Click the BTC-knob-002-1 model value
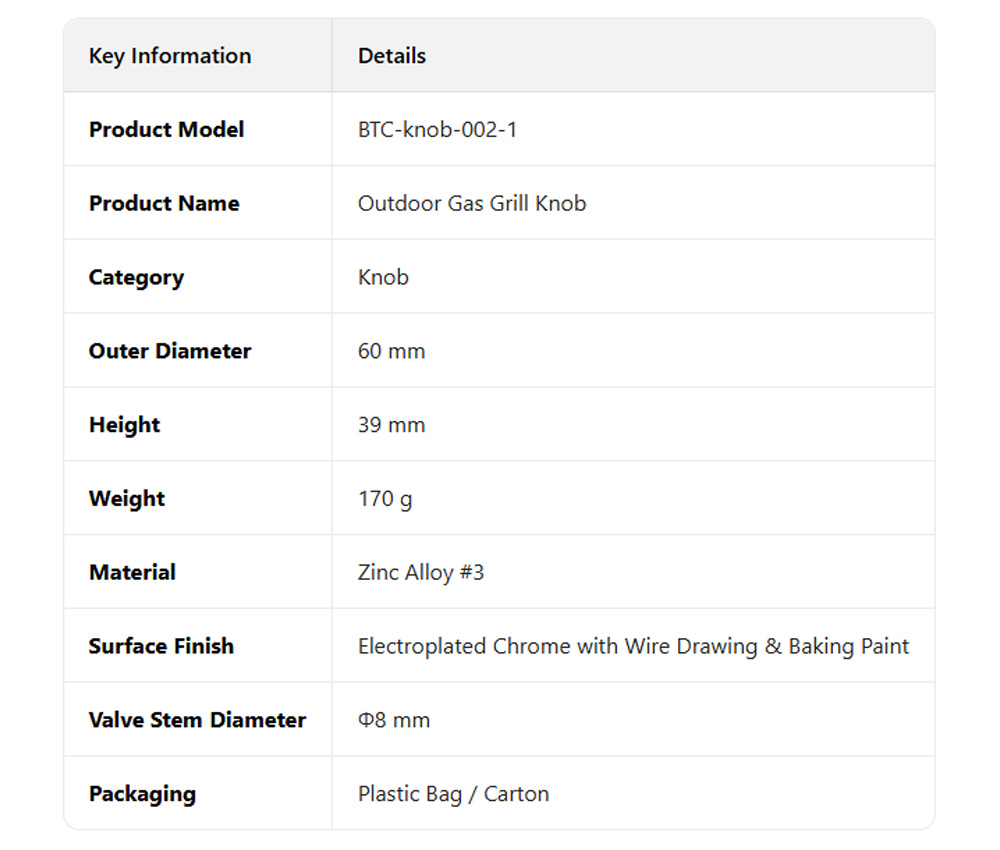 [x=437, y=130]
